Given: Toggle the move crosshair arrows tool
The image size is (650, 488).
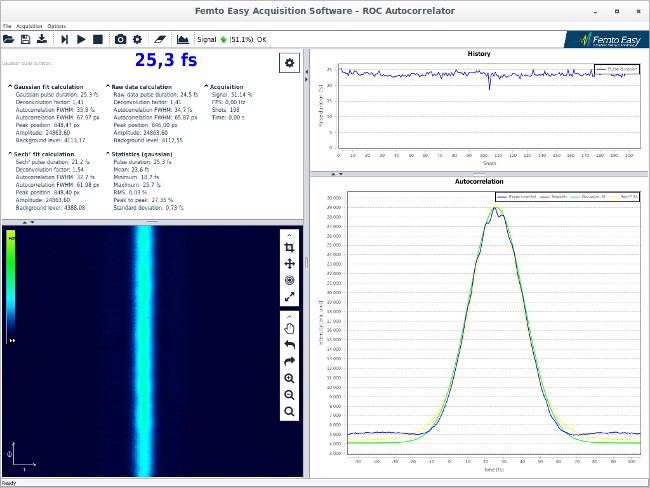Looking at the screenshot, I should click(x=290, y=264).
